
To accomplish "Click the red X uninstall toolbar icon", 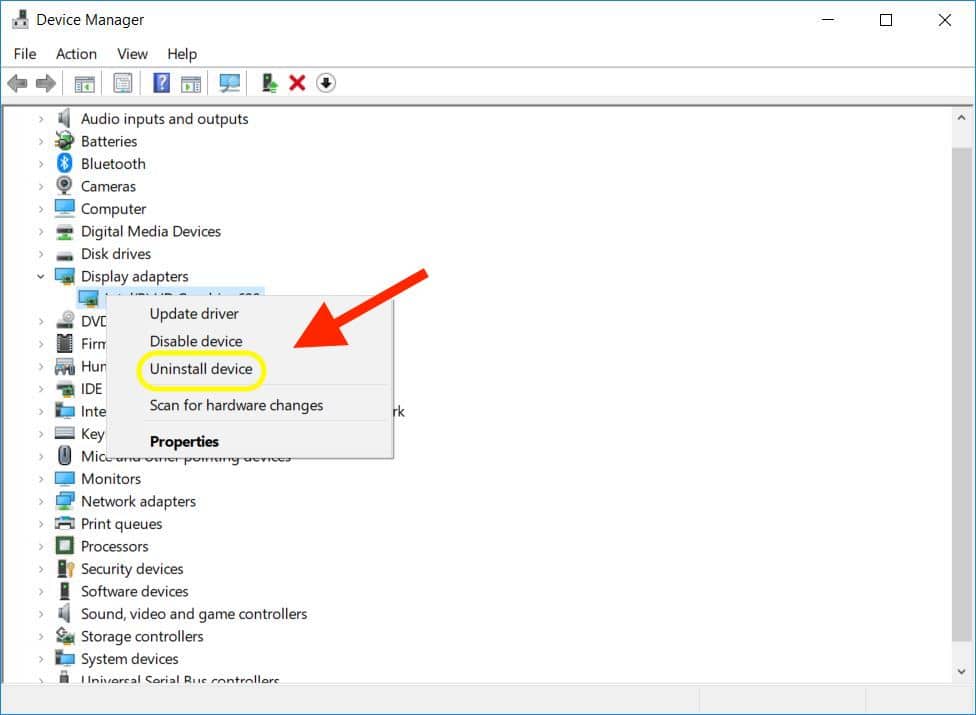I will 297,83.
